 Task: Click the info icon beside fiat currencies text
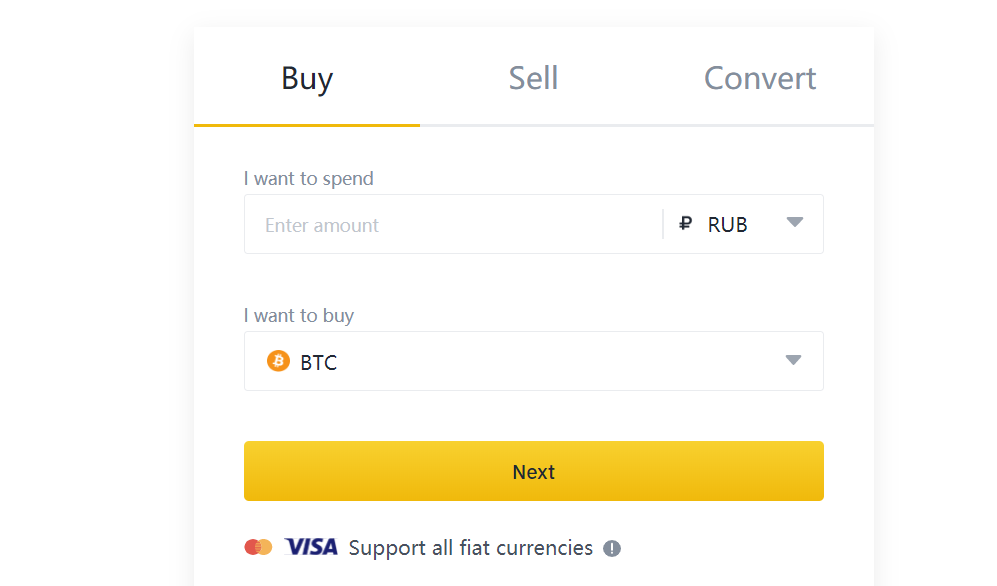(x=614, y=548)
